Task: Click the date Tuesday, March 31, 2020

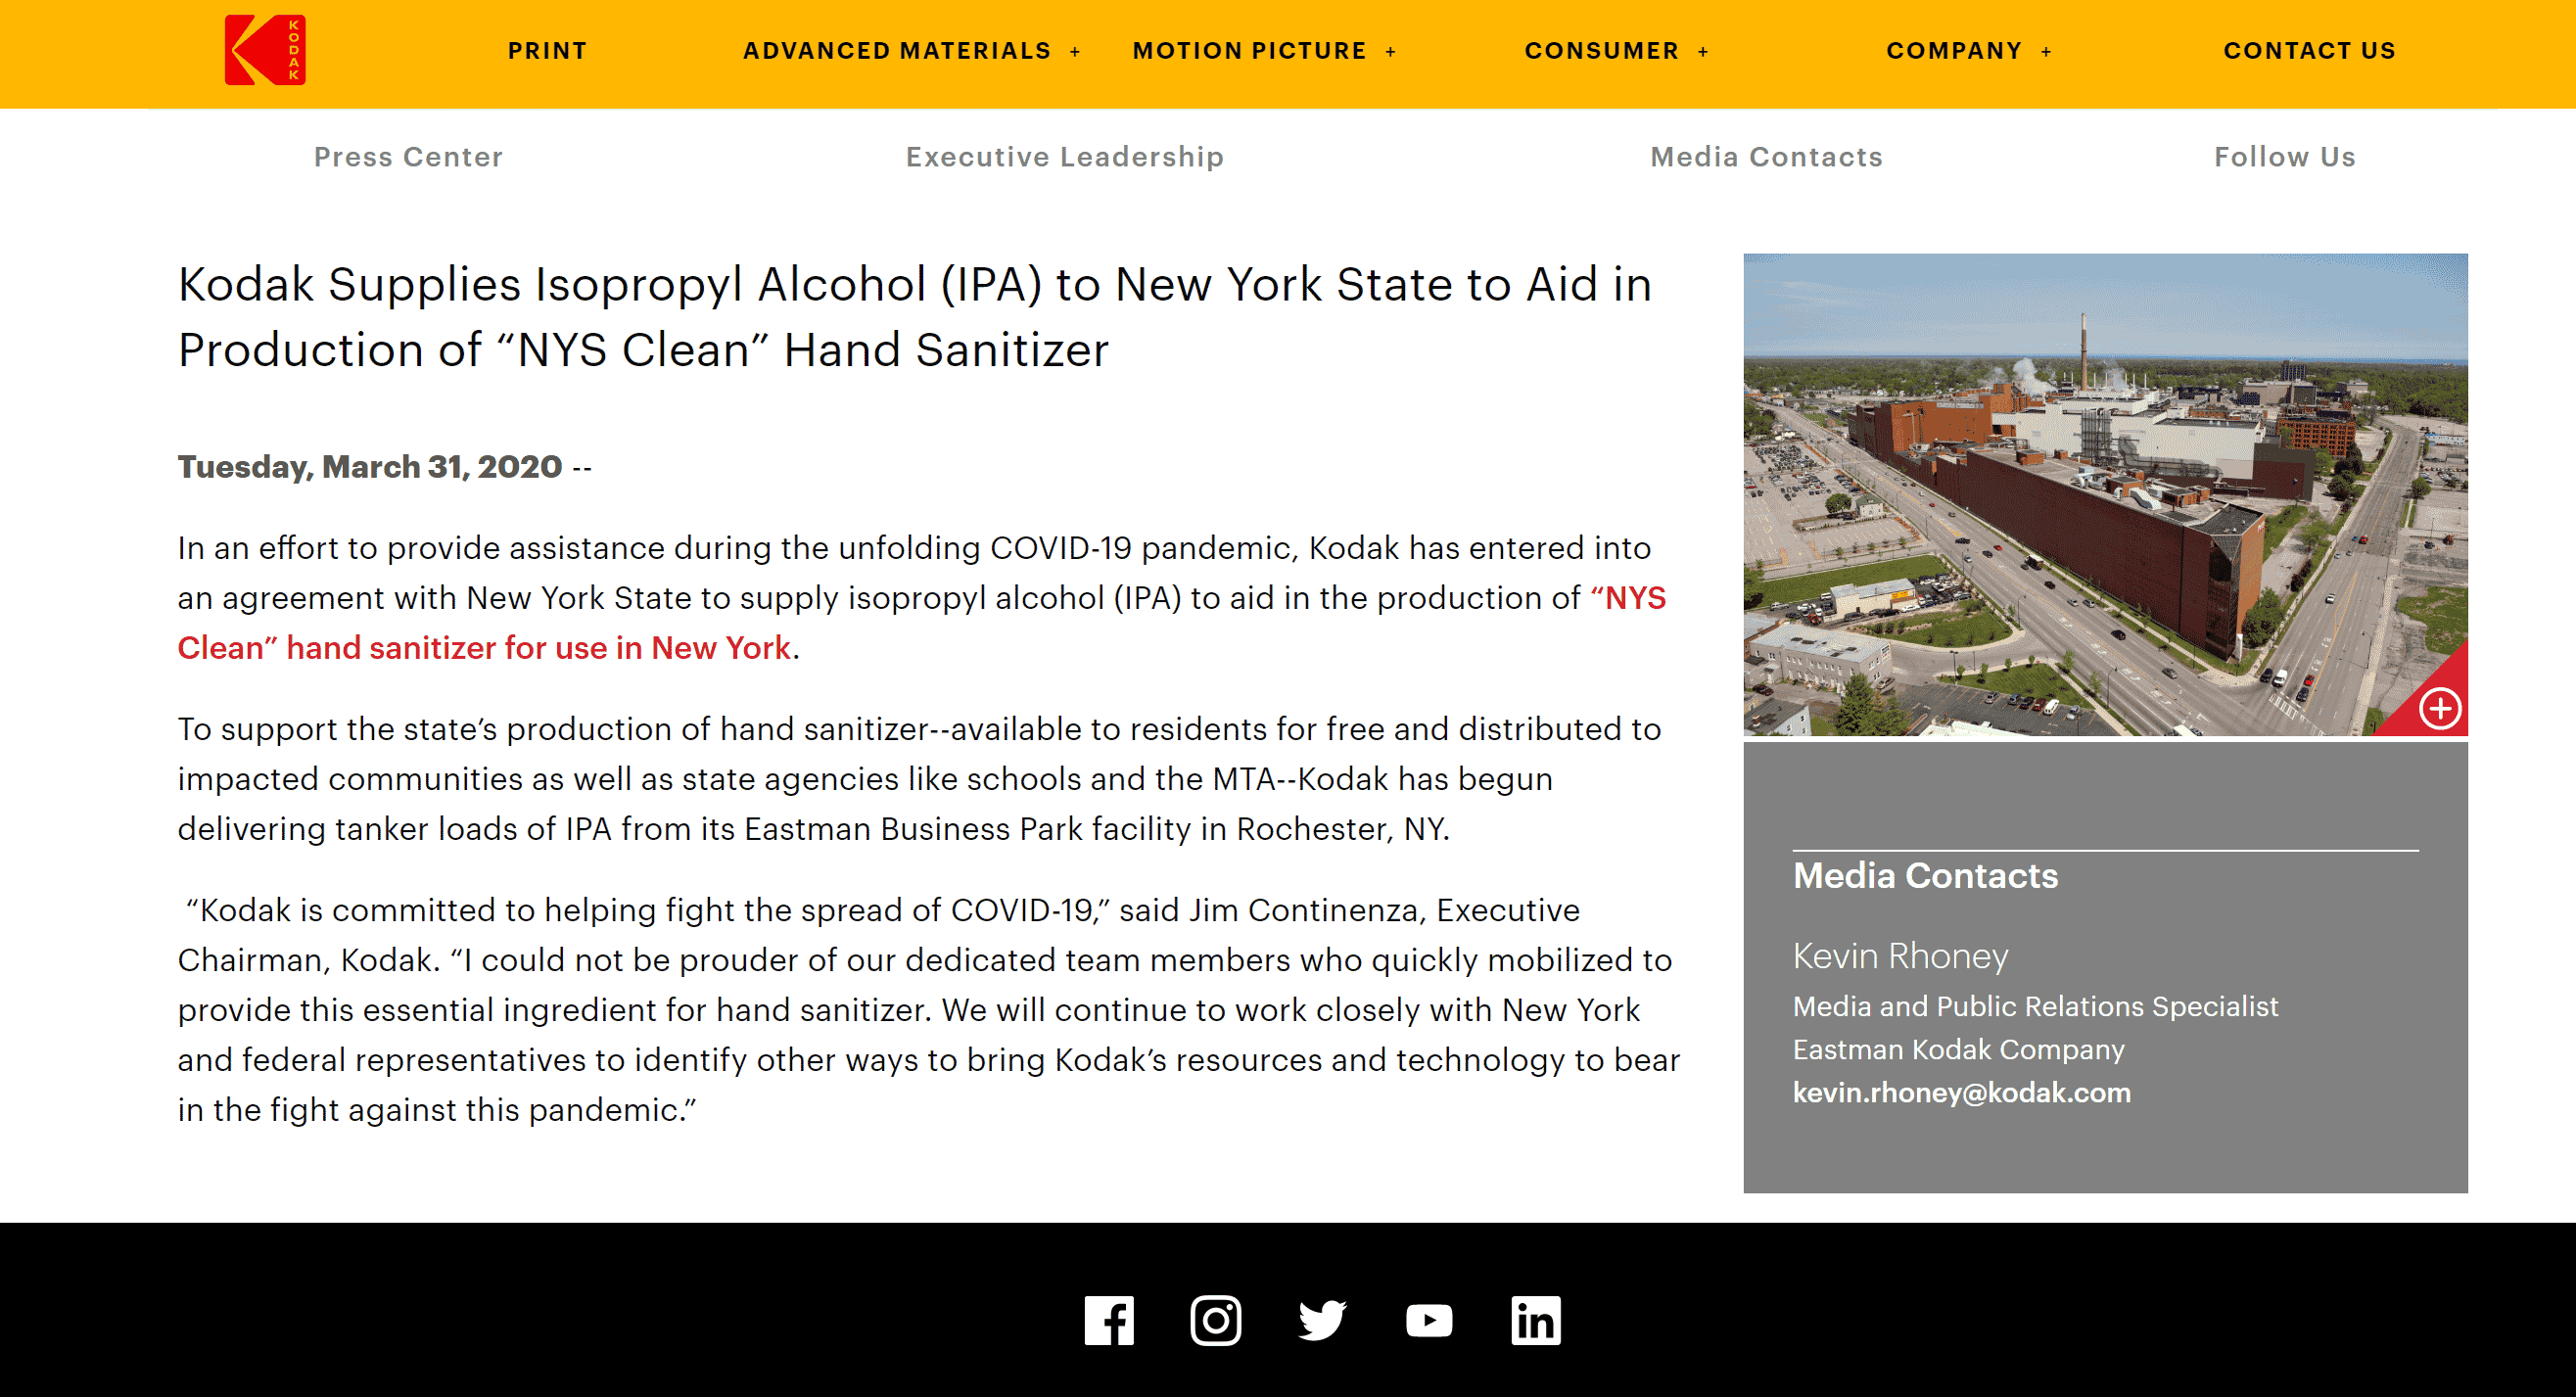Action: coord(370,467)
